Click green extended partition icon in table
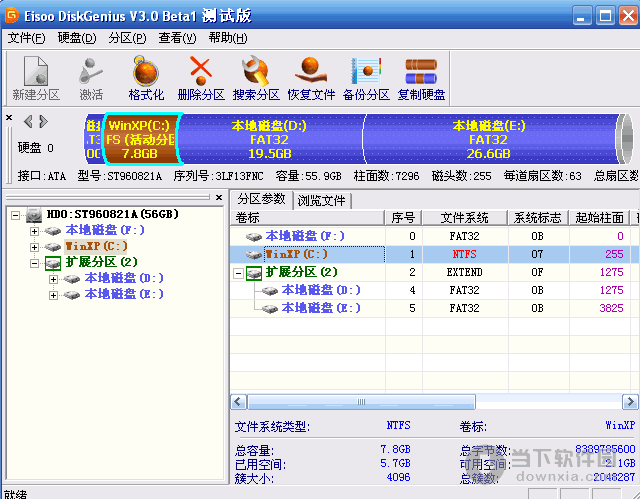 tap(254, 273)
